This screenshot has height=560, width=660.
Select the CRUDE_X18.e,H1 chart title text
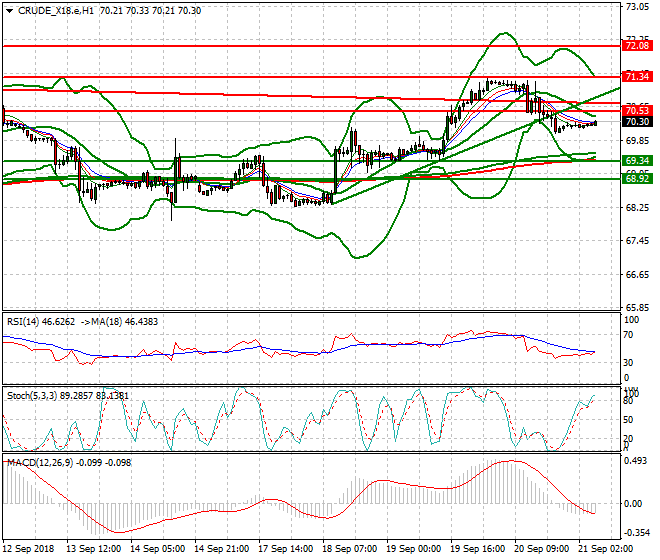pos(57,10)
